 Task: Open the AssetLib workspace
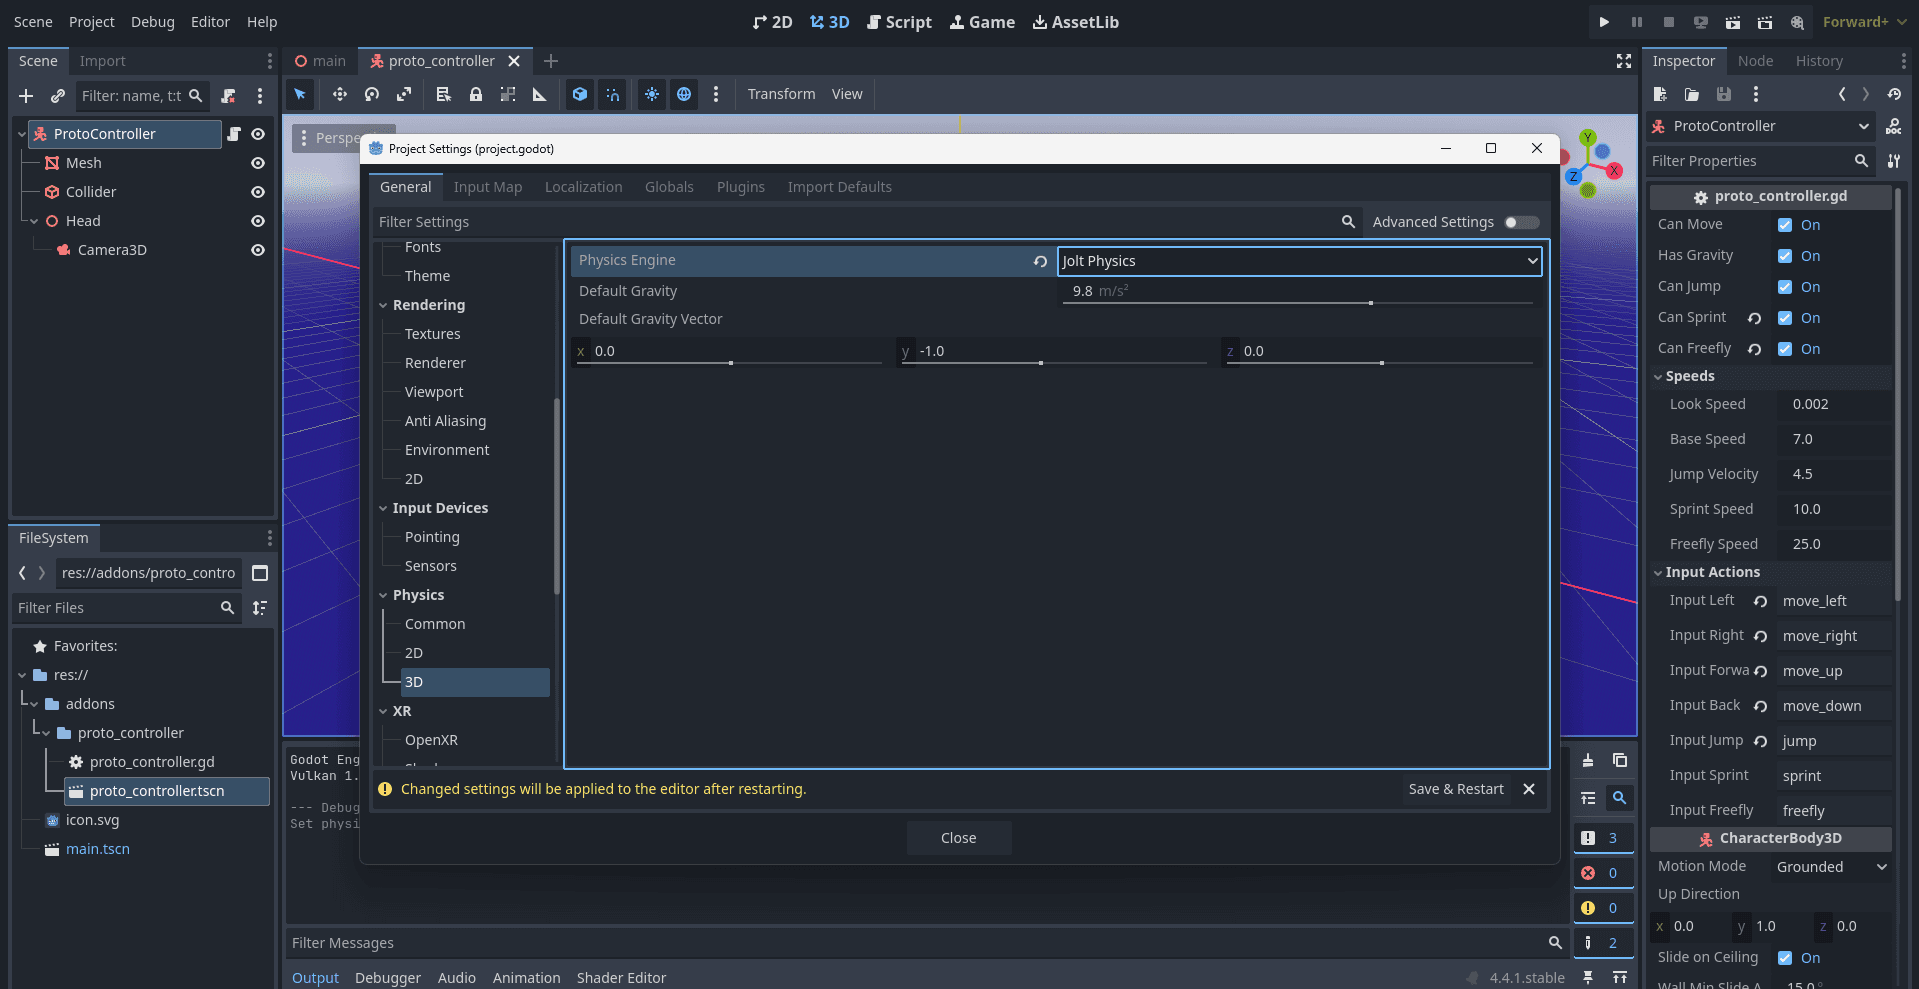coord(1076,22)
